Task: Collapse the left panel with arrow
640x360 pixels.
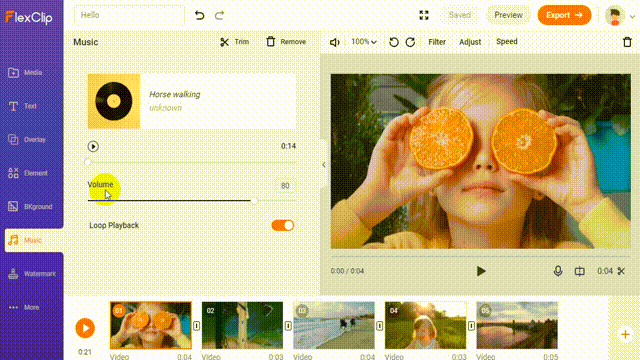Action: click(324, 164)
